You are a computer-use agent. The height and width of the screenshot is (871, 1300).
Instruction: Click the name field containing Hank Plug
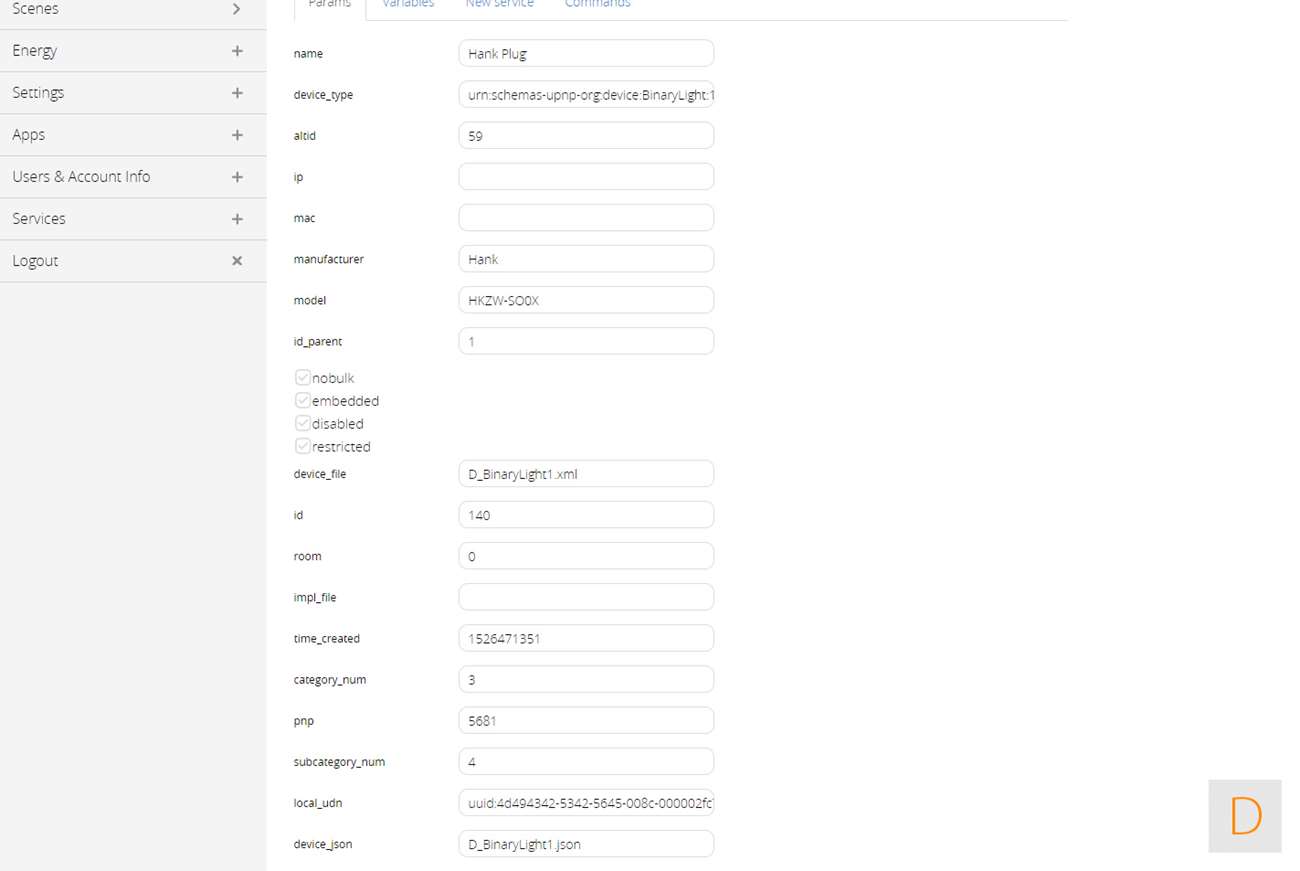(586, 54)
